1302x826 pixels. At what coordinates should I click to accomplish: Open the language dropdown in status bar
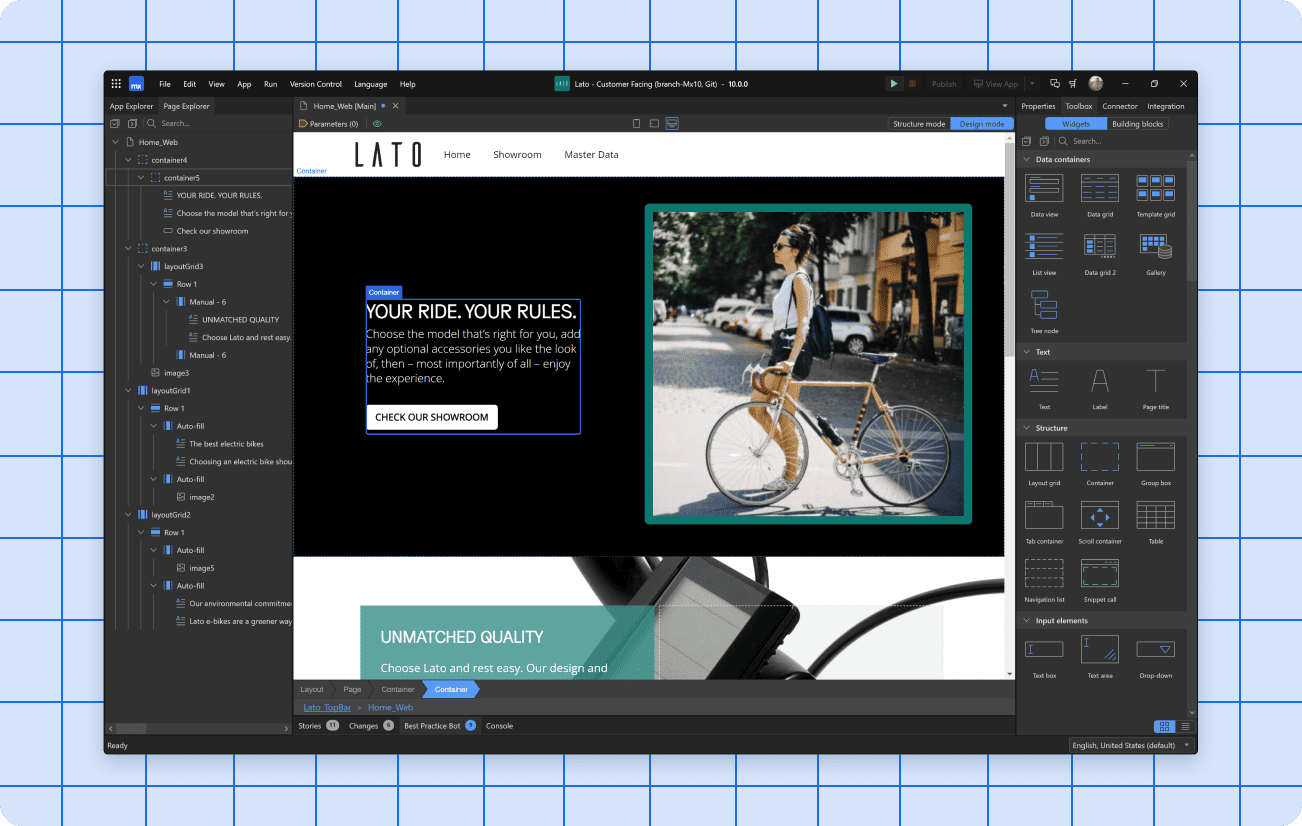(x=1187, y=745)
